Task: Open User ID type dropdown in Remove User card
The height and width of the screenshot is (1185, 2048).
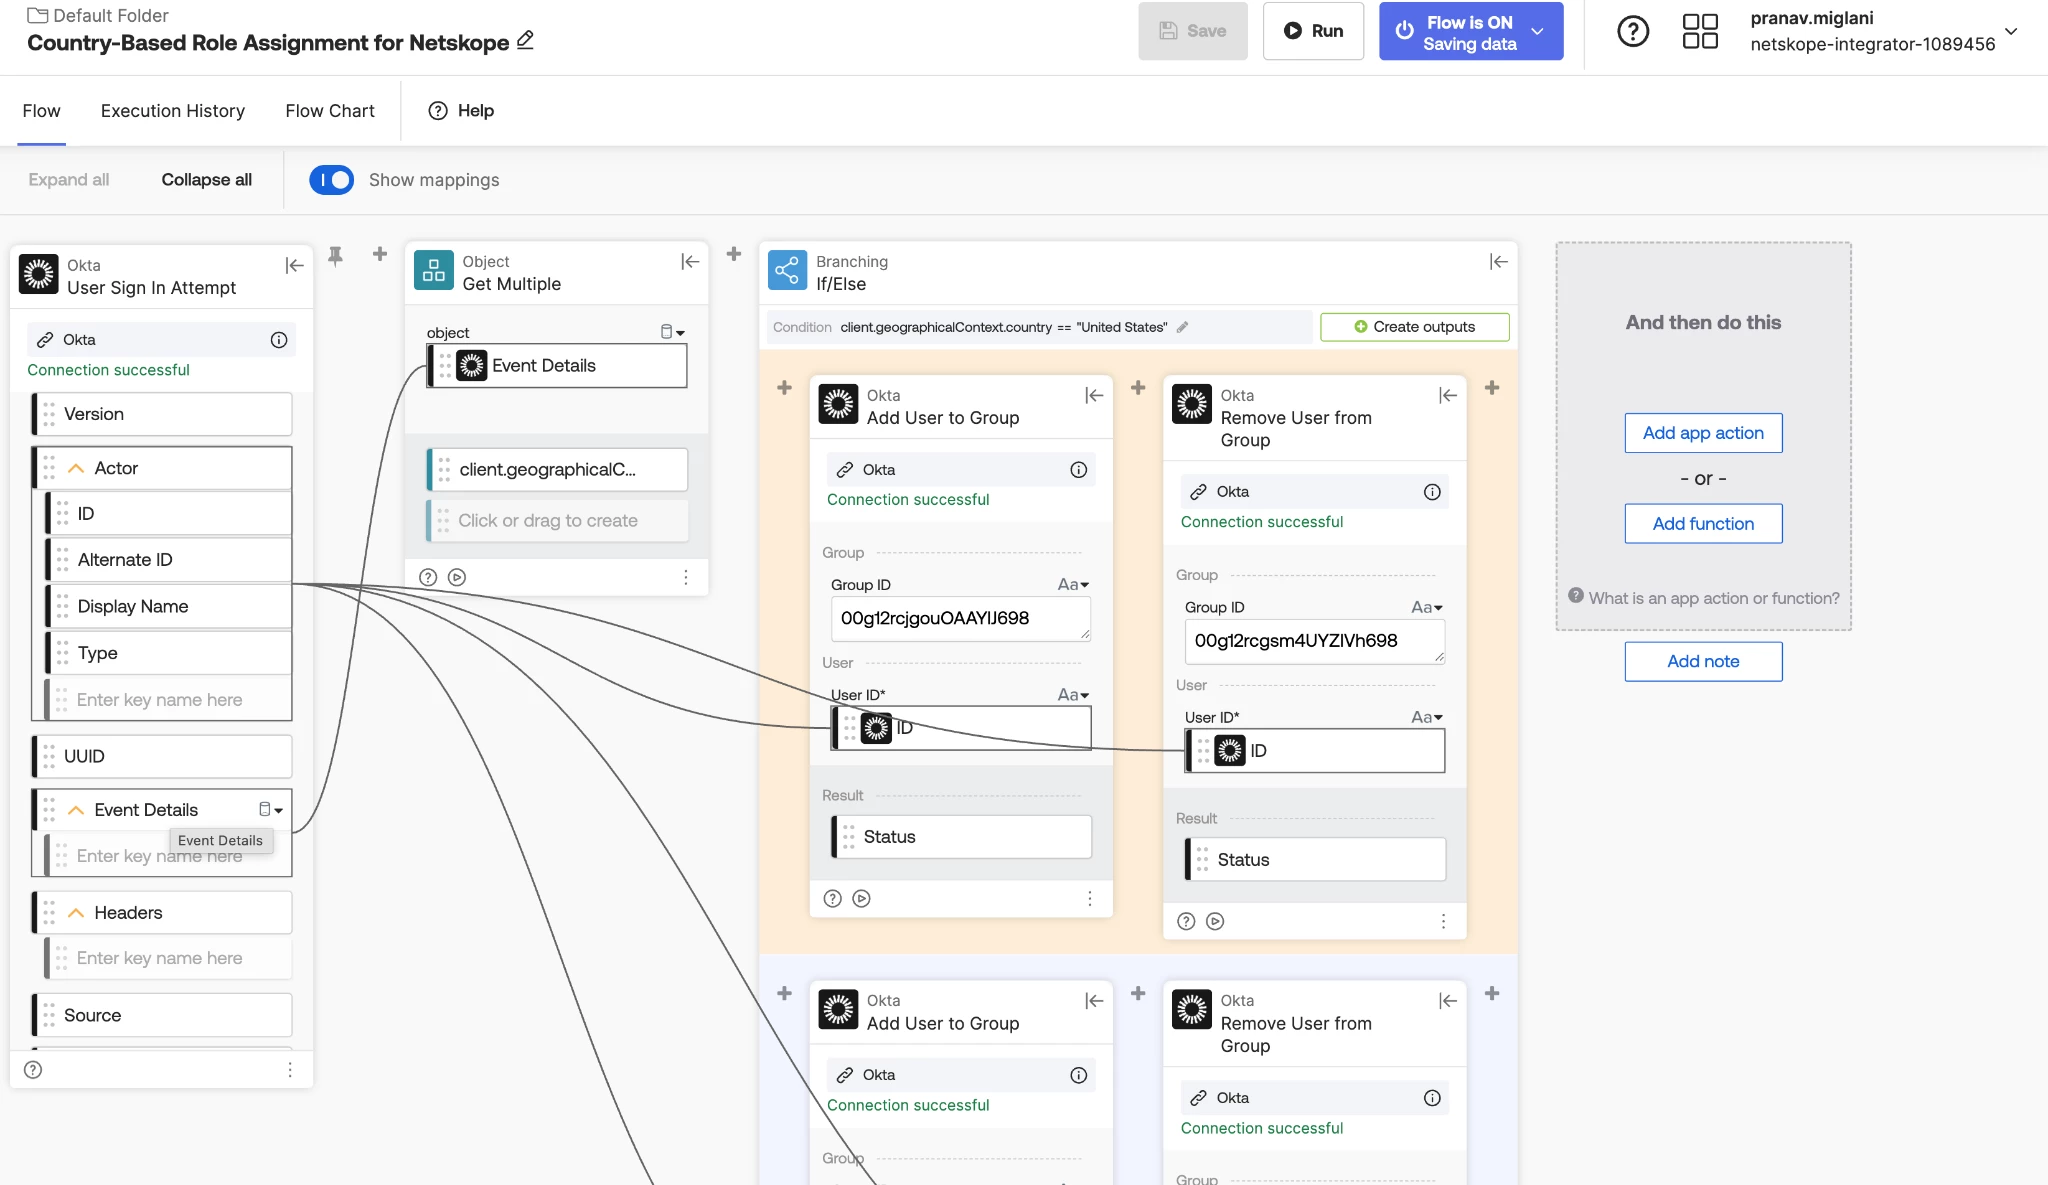Action: pyautogui.click(x=1427, y=717)
